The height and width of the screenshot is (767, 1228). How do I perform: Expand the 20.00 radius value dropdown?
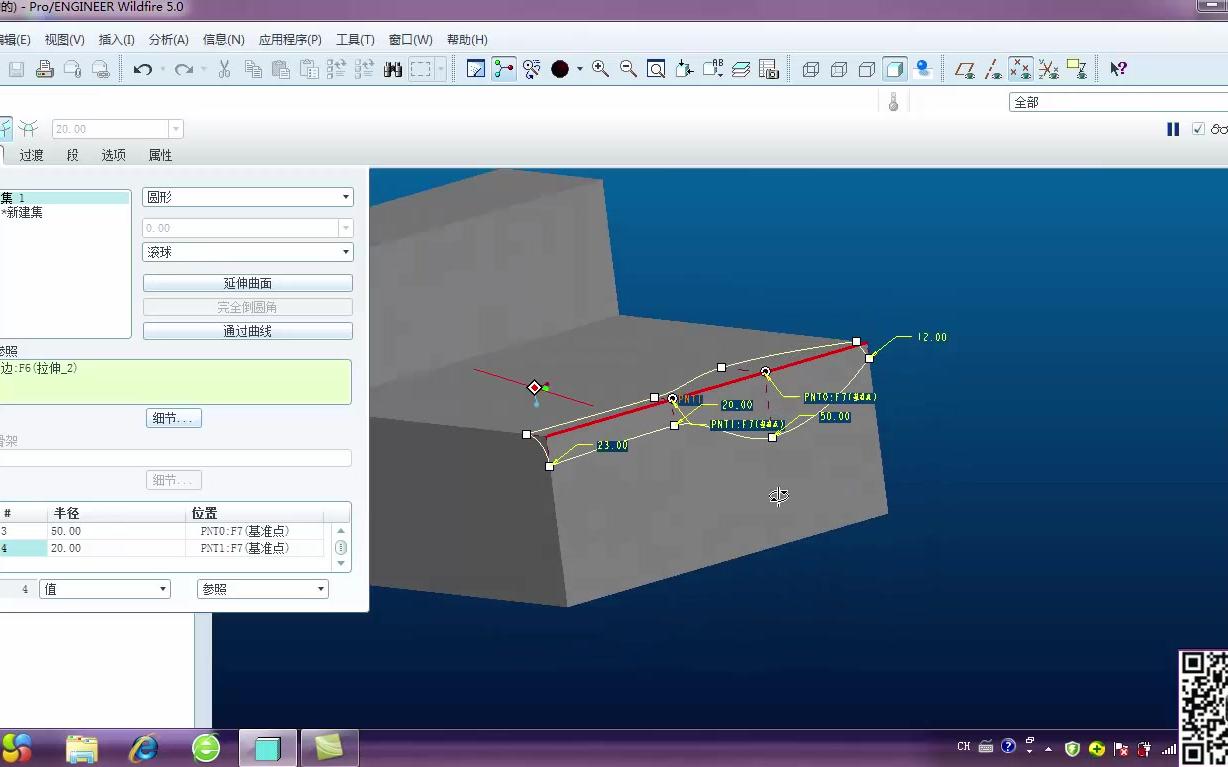[176, 129]
